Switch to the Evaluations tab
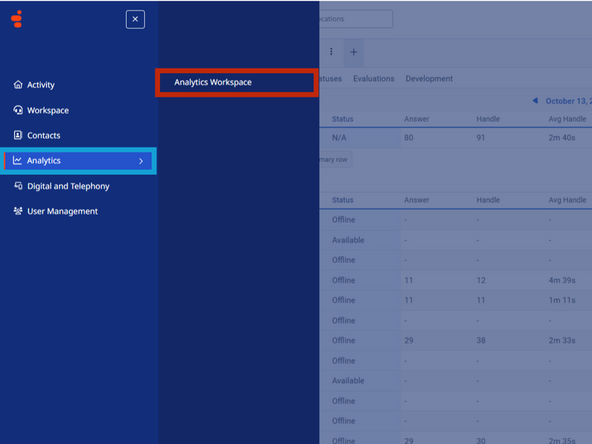 374,79
